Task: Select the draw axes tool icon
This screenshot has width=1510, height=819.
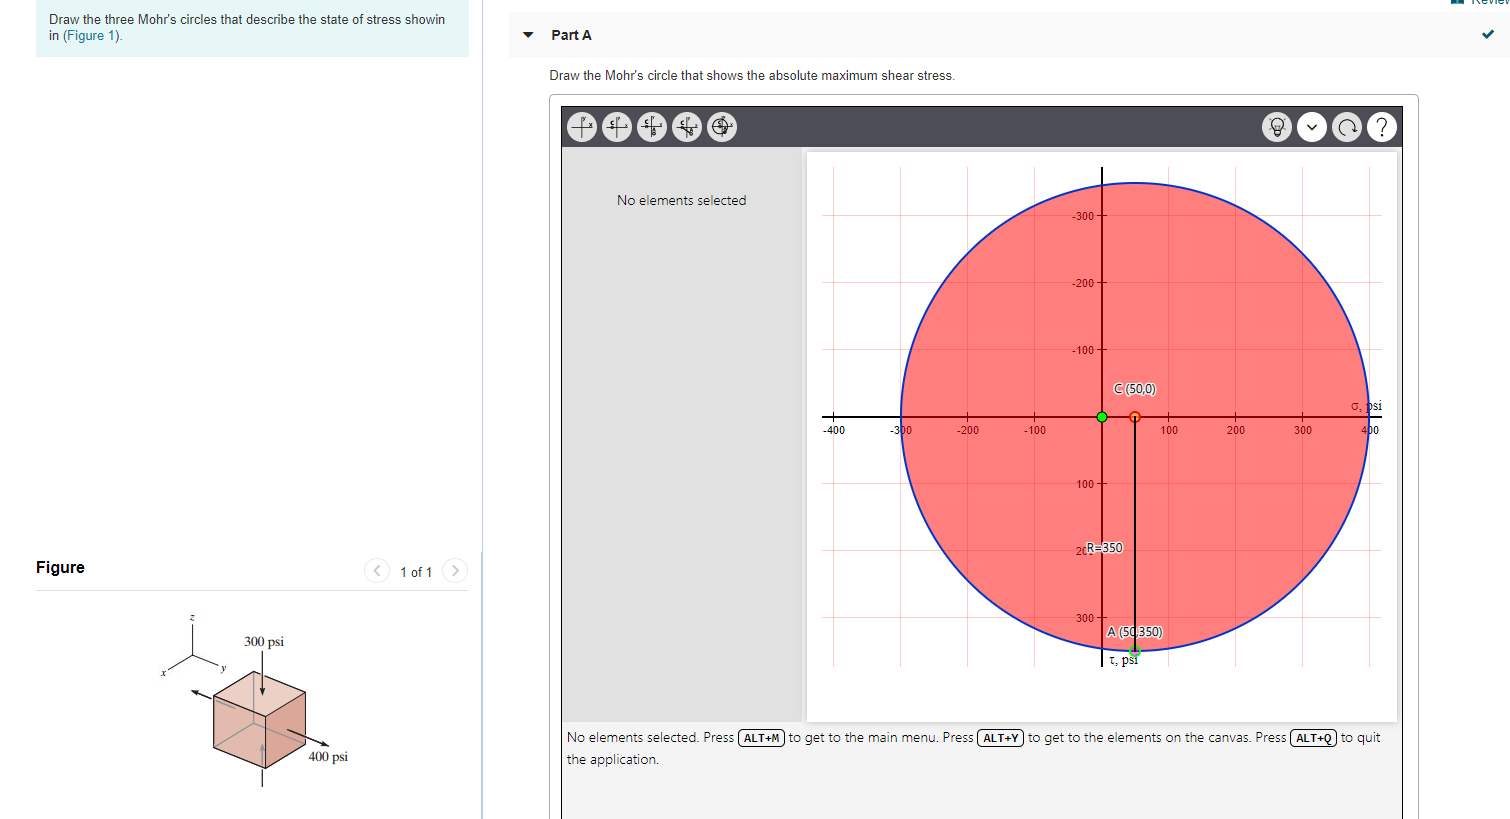Action: [x=582, y=127]
